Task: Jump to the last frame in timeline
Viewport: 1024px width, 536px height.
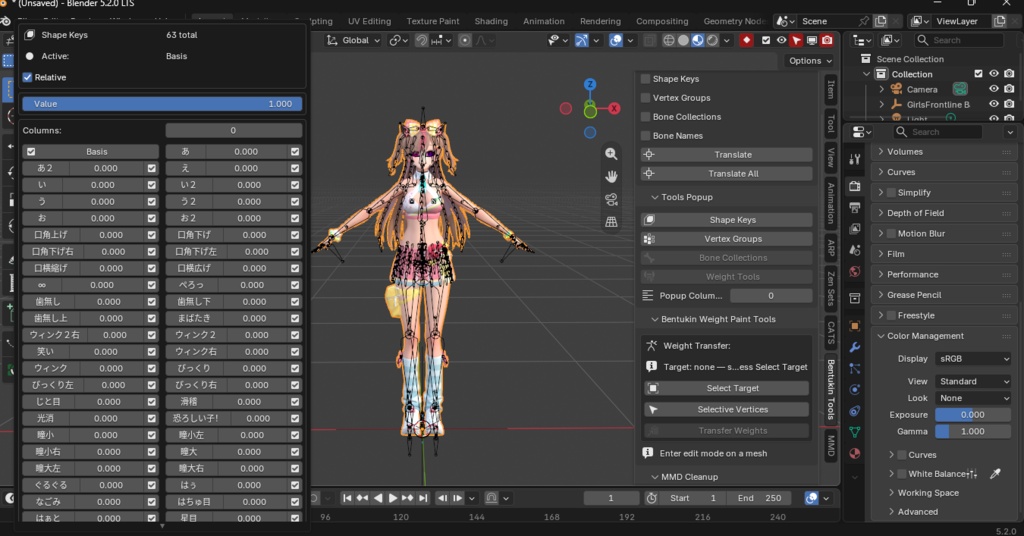Action: point(423,498)
